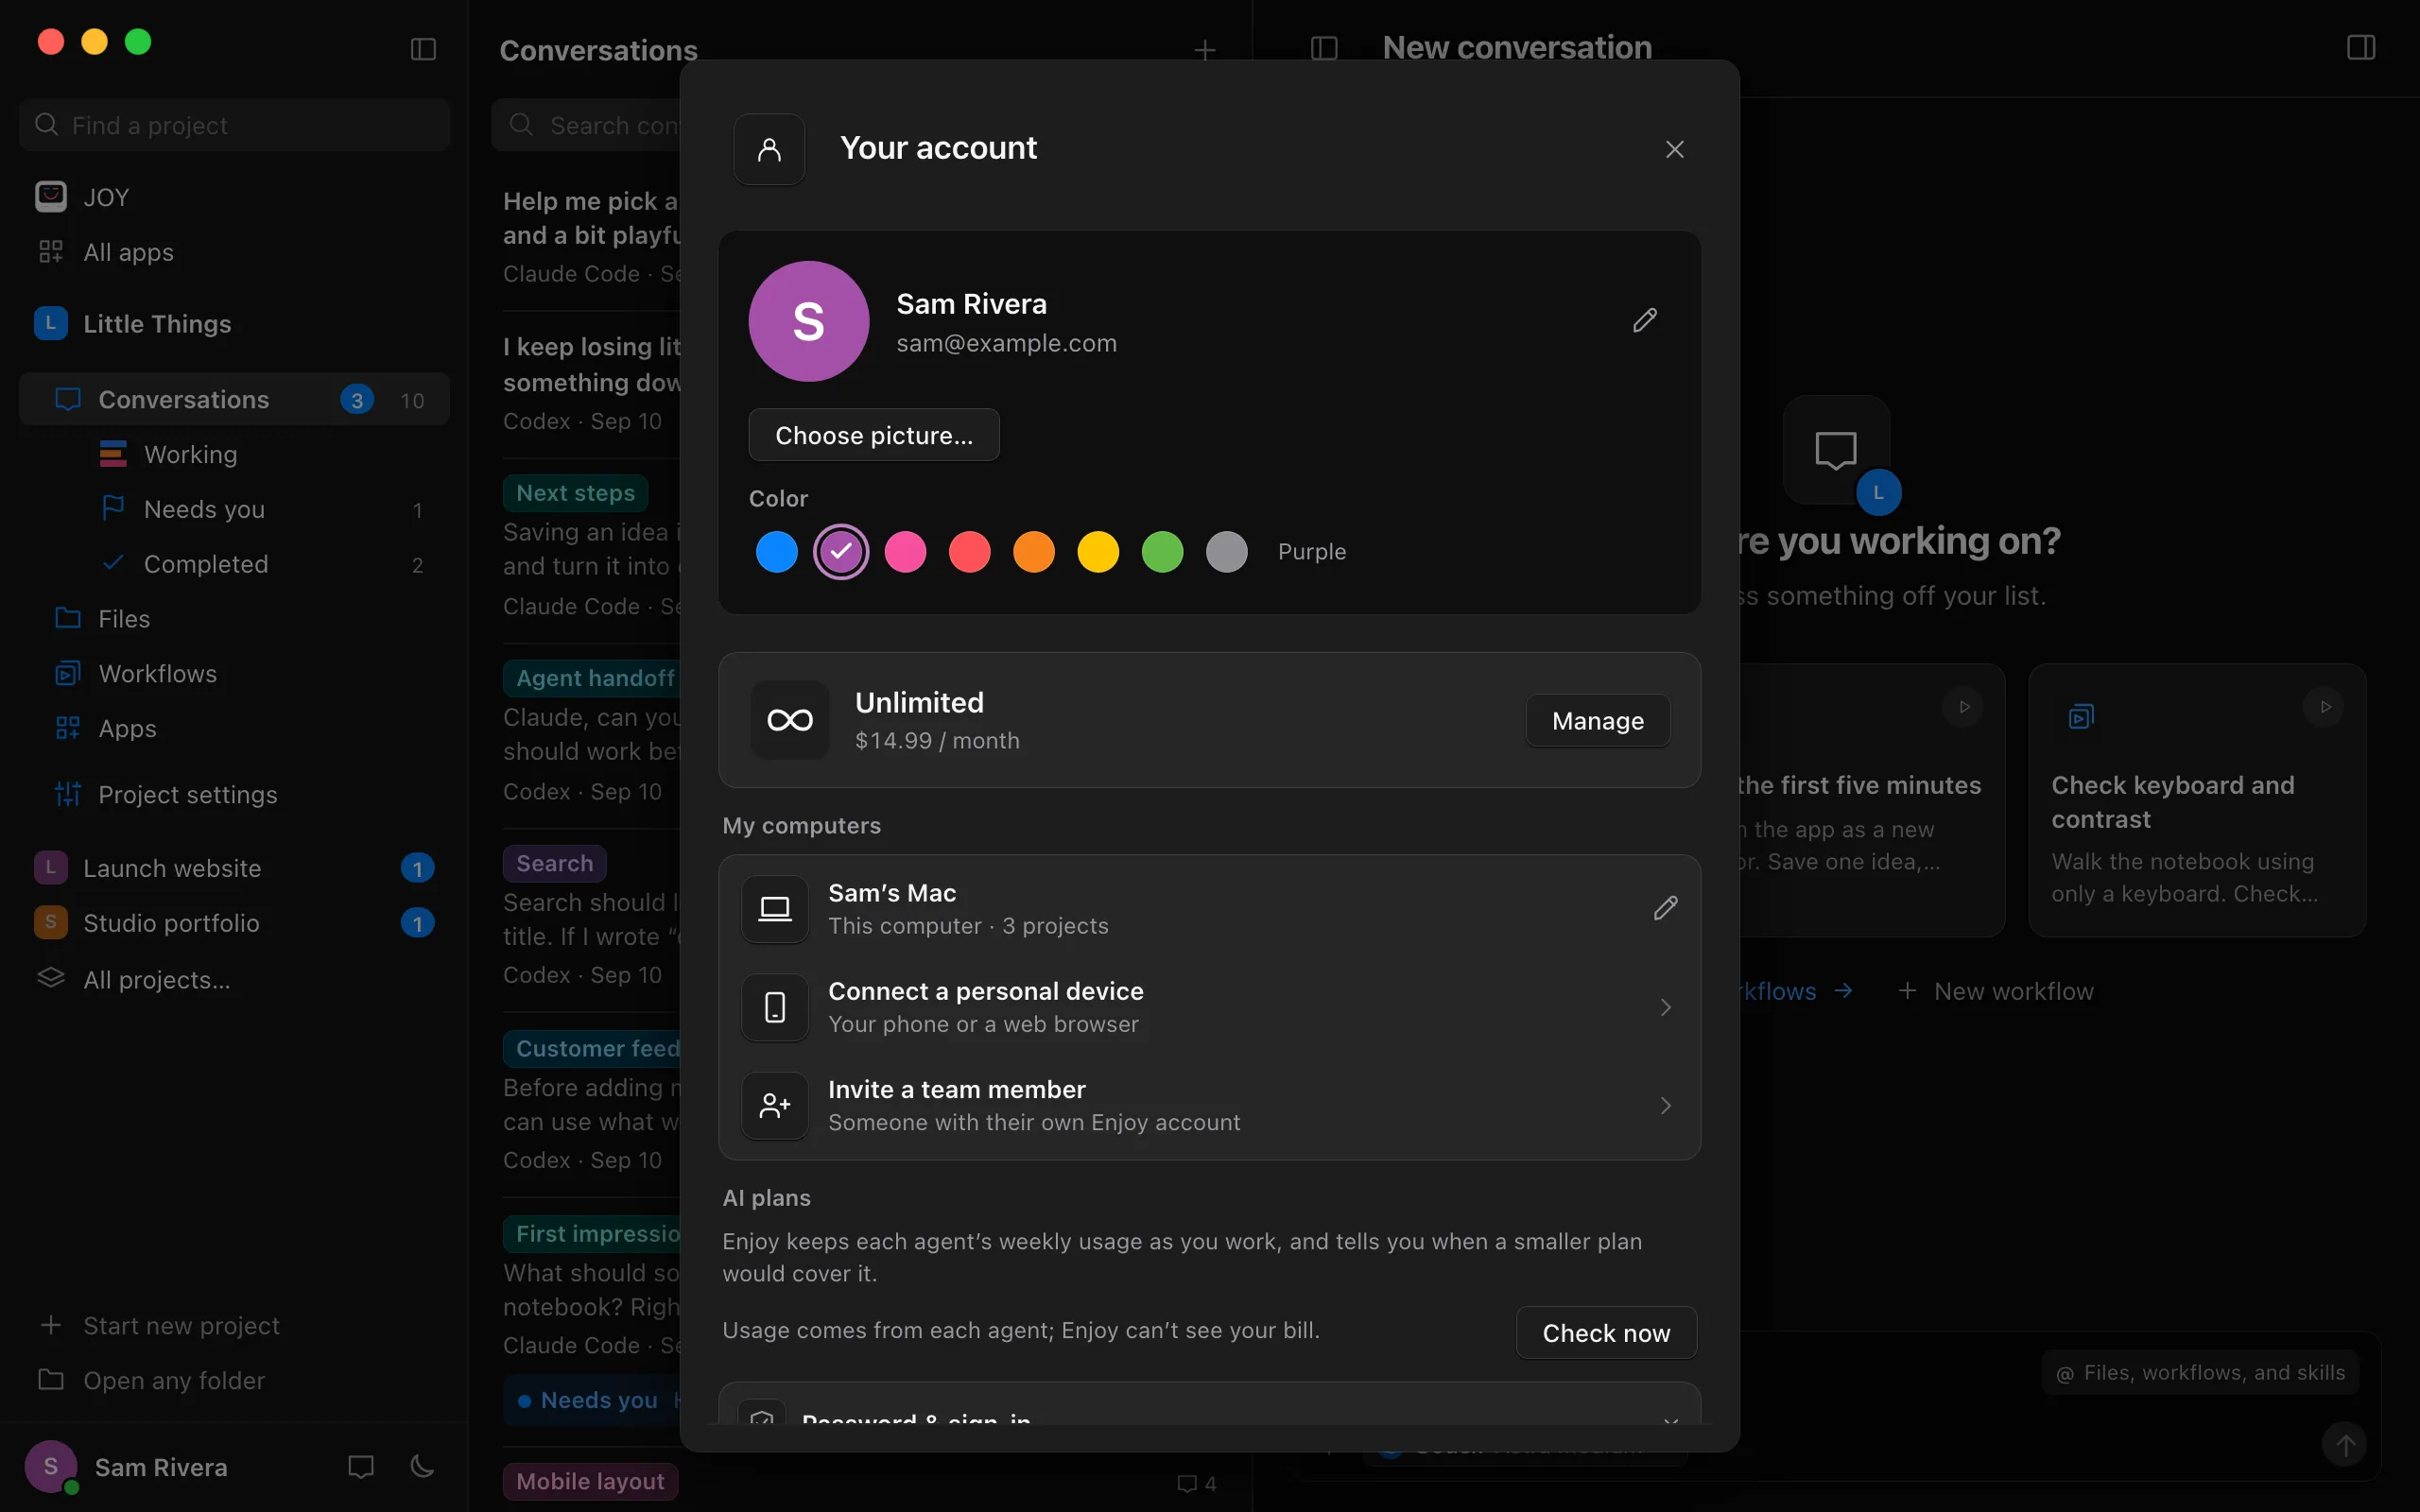Image resolution: width=2420 pixels, height=1512 pixels.
Task: Play the Check keyboard and contrast workflow
Action: 2325,707
